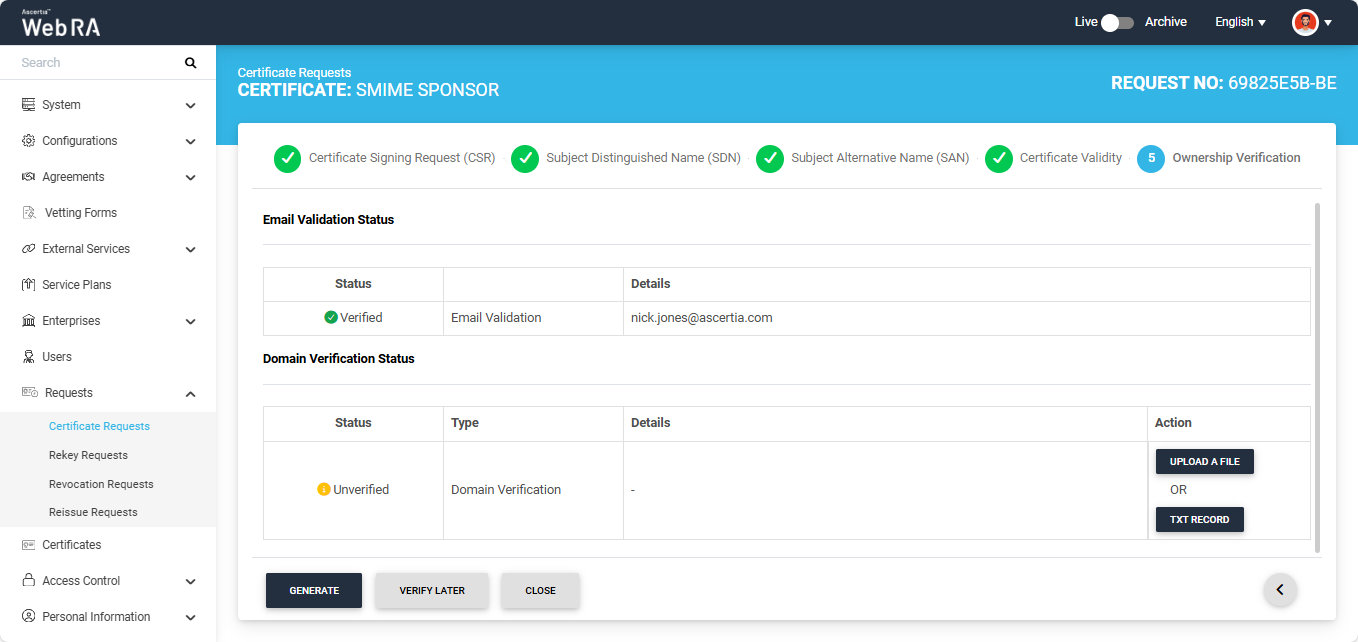Click the Vetting Forms sidebar icon

pos(29,213)
